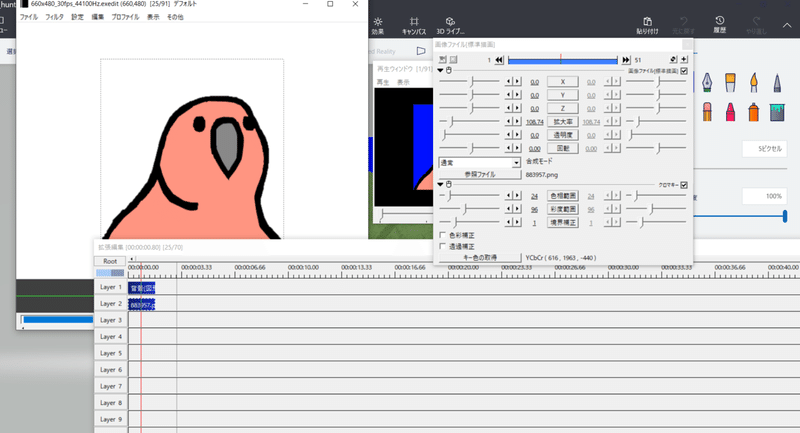Click the キー色の取得 button
Screen dimensions: 800x433
pos(480,258)
